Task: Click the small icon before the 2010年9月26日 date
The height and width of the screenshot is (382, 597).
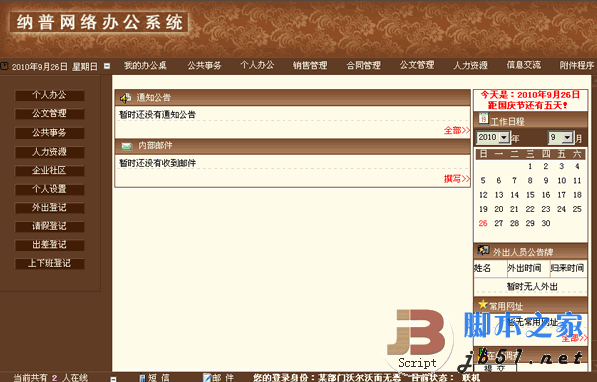Action: pos(4,66)
